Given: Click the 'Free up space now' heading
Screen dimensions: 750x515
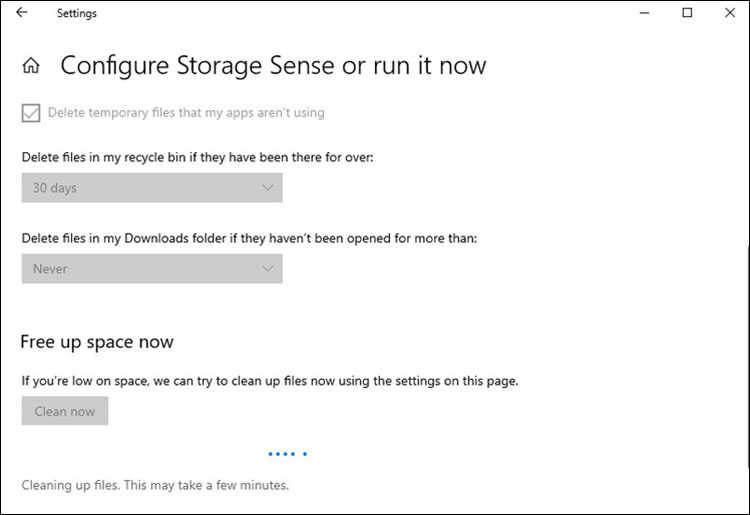Looking at the screenshot, I should pos(97,342).
